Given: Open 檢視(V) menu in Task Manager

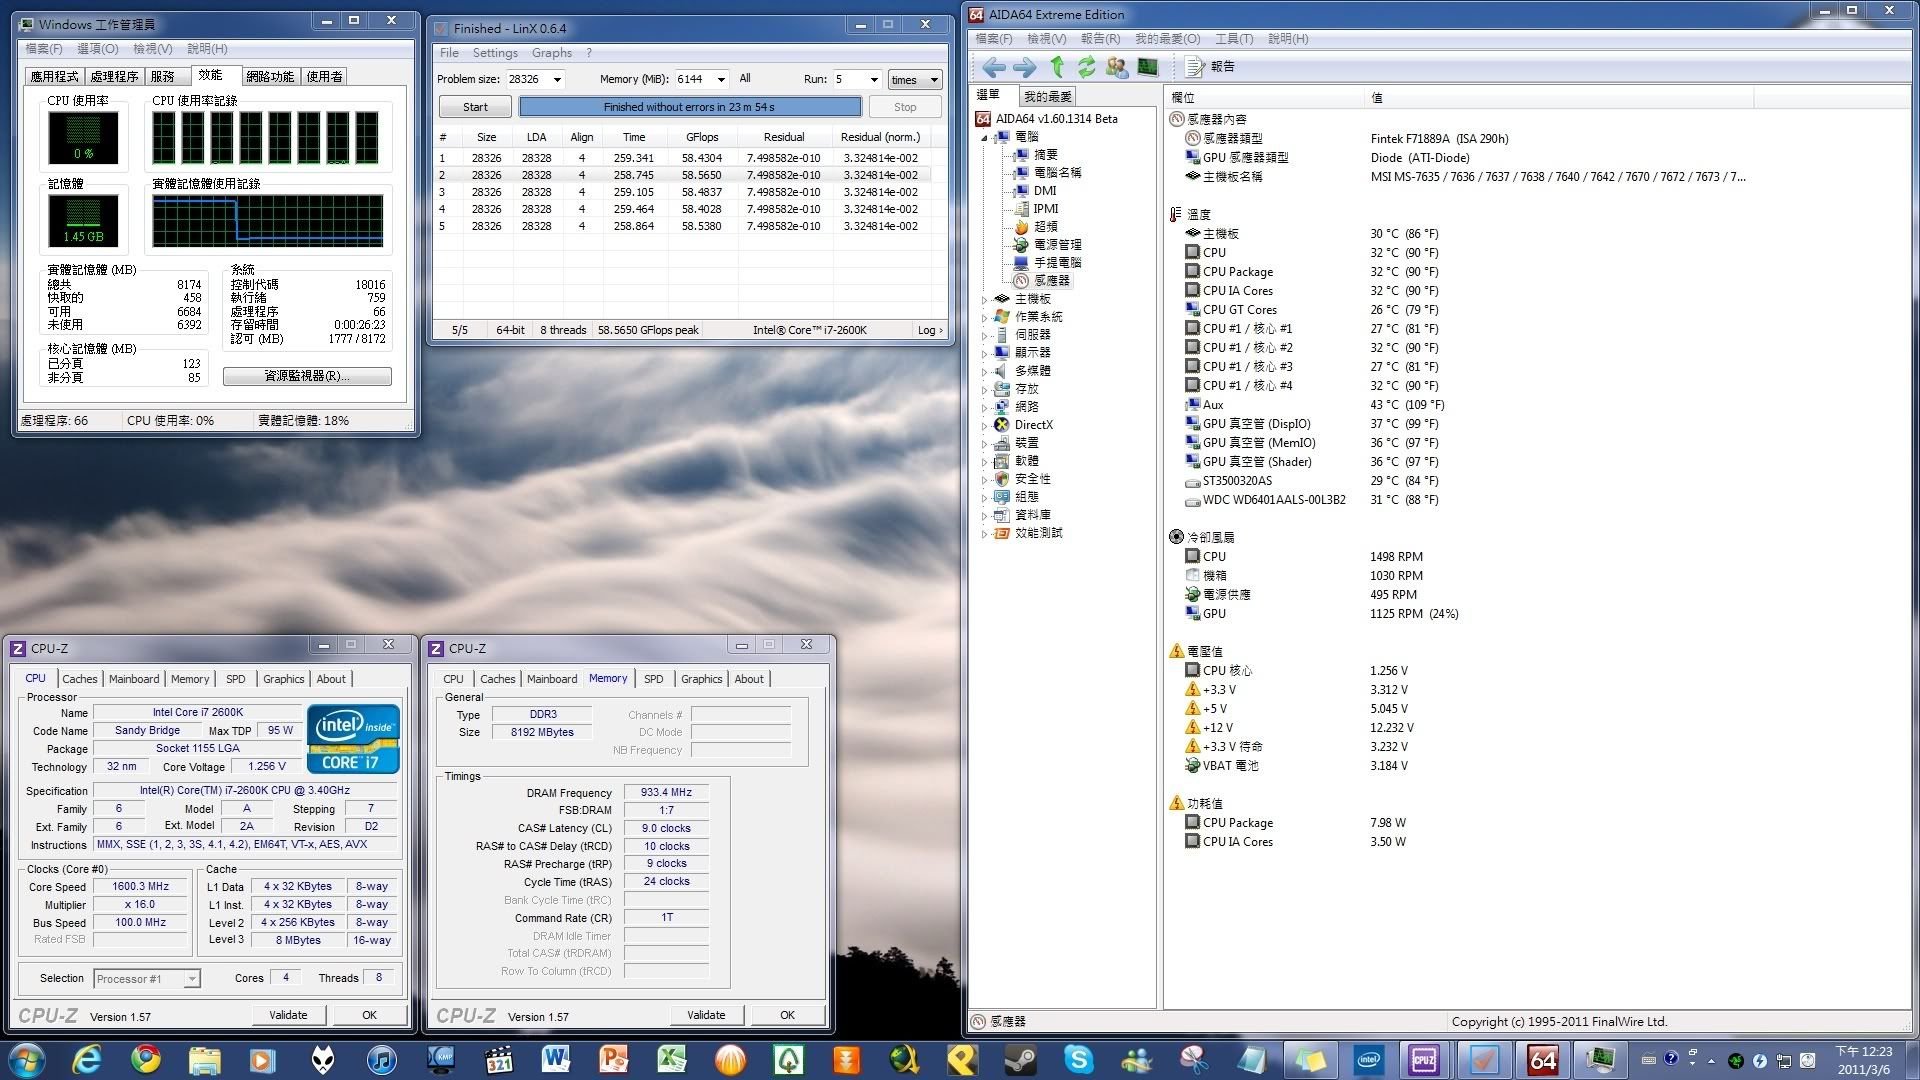Looking at the screenshot, I should [x=152, y=48].
